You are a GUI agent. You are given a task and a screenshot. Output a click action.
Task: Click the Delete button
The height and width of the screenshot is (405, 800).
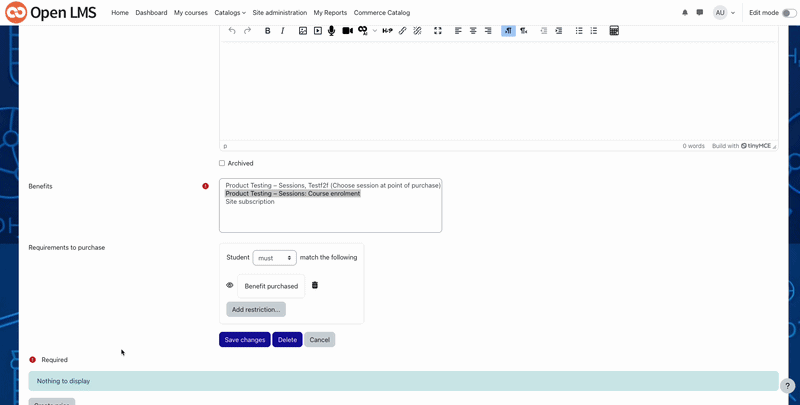click(x=287, y=340)
